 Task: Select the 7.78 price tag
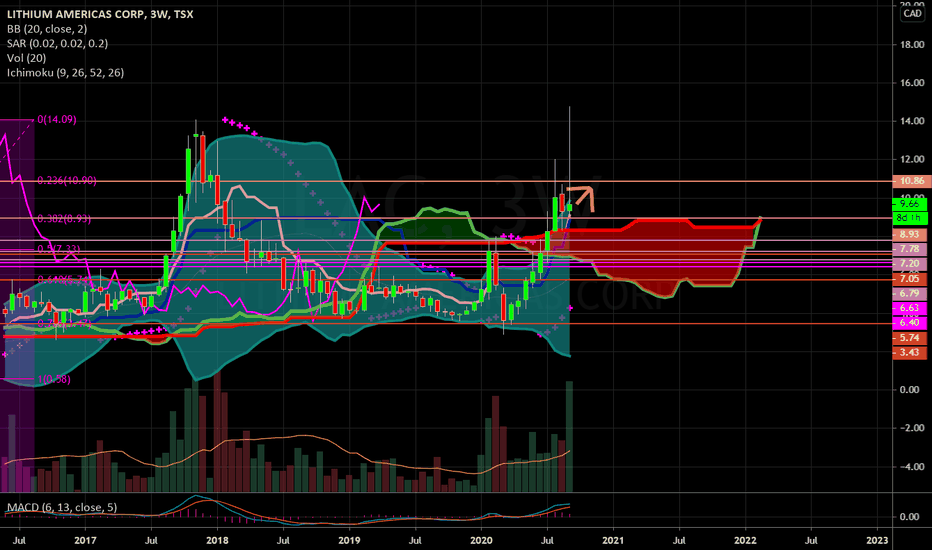[909, 249]
